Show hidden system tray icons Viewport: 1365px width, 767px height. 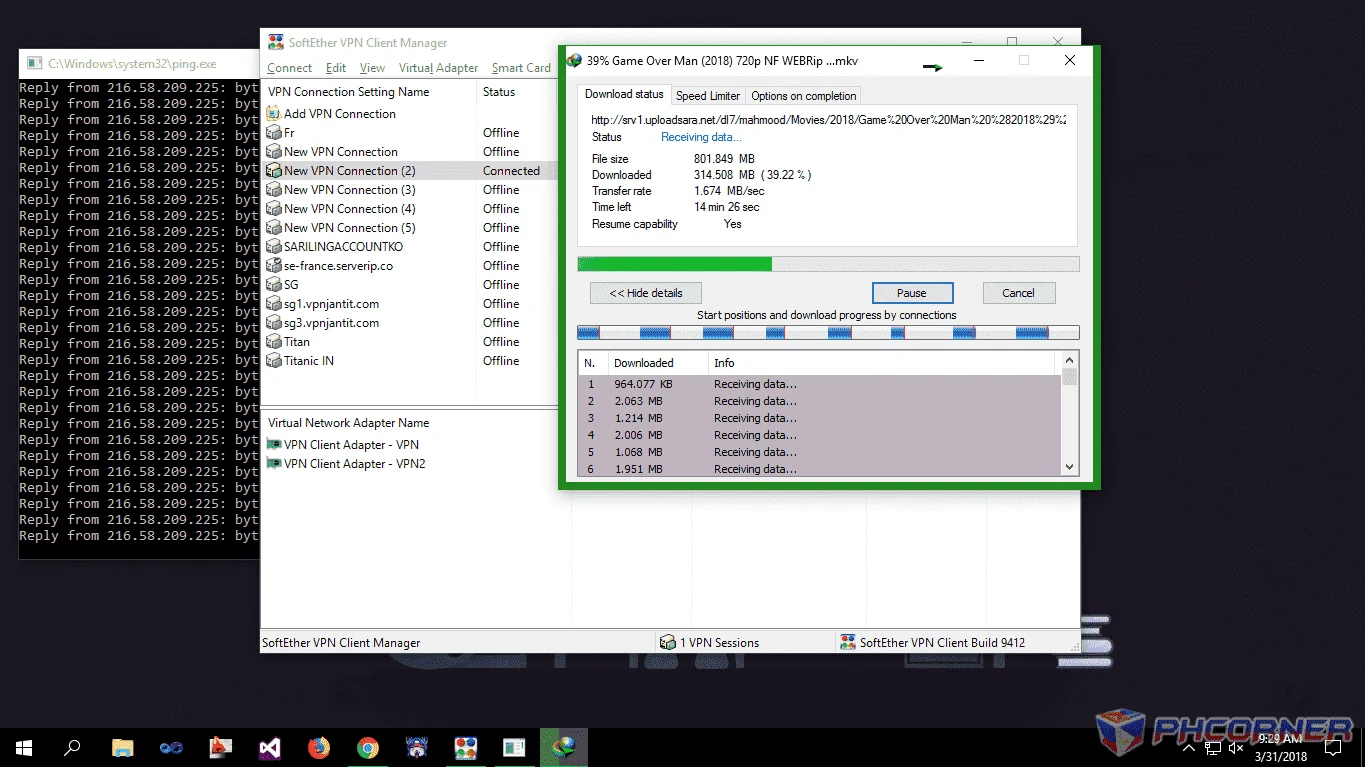[x=1189, y=747]
